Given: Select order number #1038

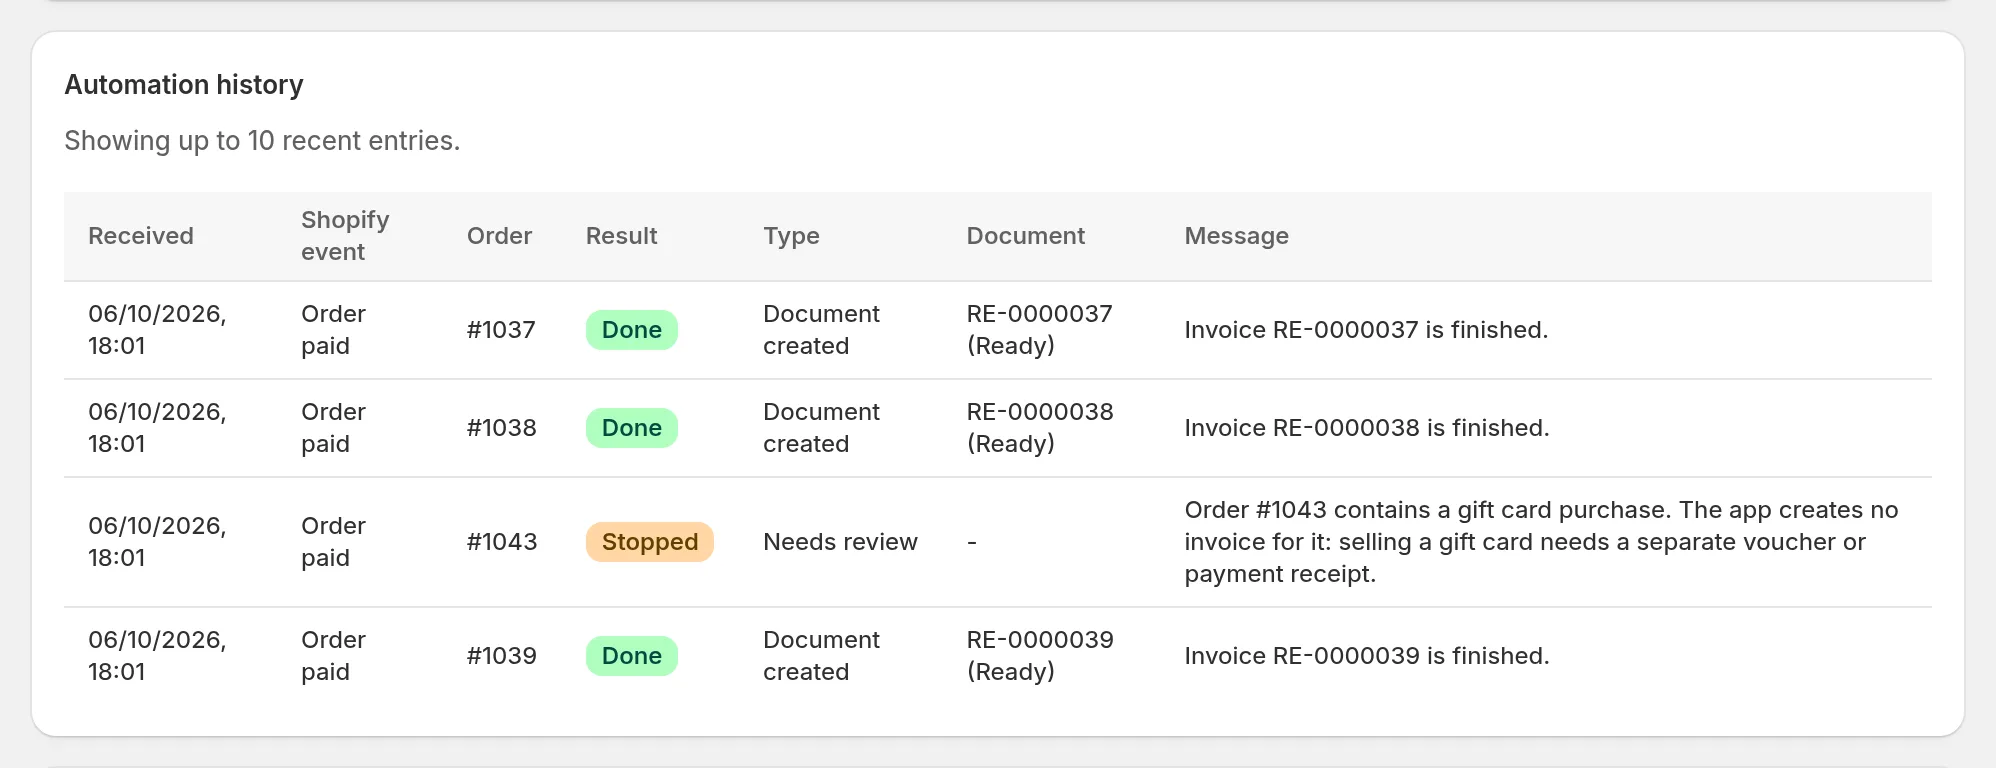Looking at the screenshot, I should tap(501, 428).
